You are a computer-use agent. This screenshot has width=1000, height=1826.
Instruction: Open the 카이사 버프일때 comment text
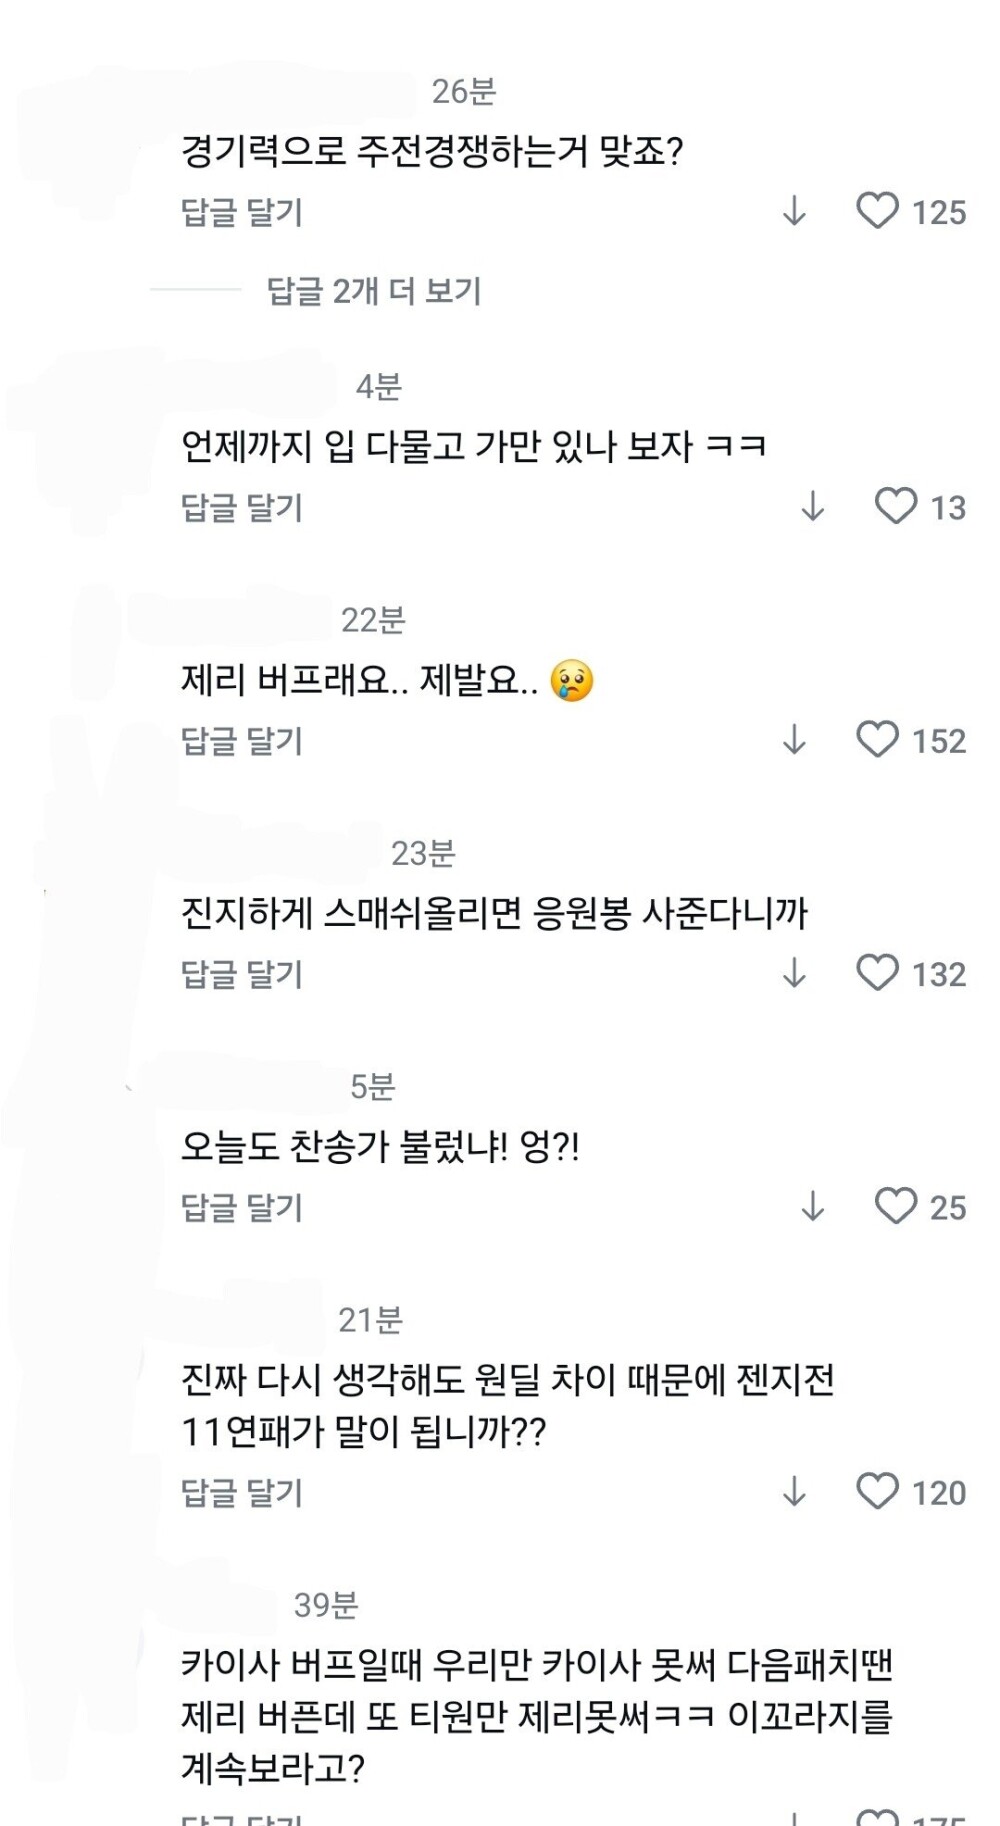point(536,1716)
